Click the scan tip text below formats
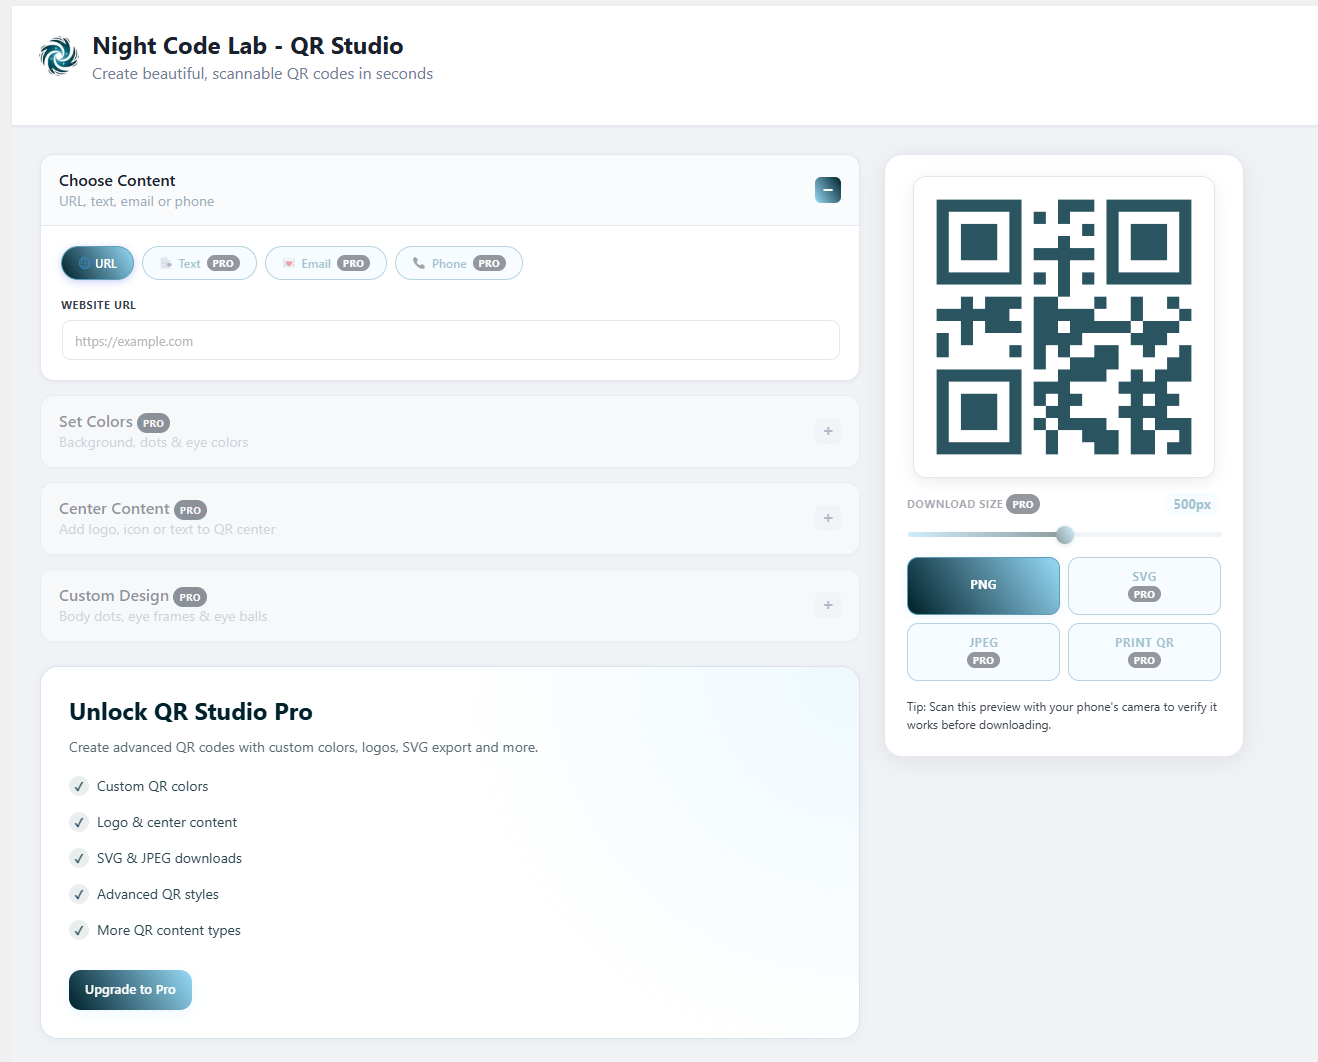 (1062, 716)
